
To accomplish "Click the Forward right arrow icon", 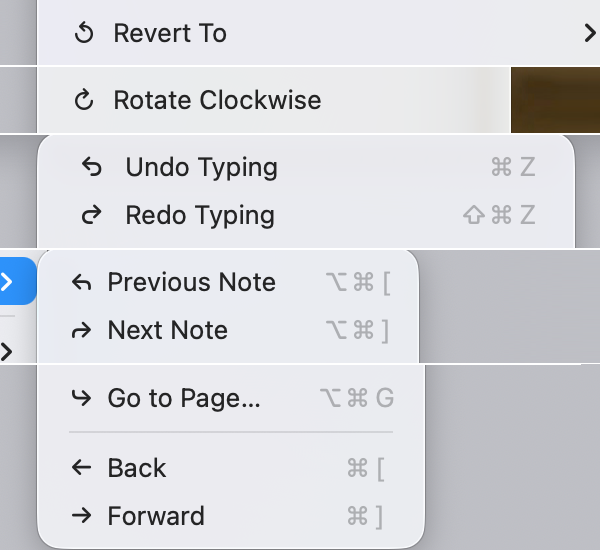I will pyautogui.click(x=81, y=516).
